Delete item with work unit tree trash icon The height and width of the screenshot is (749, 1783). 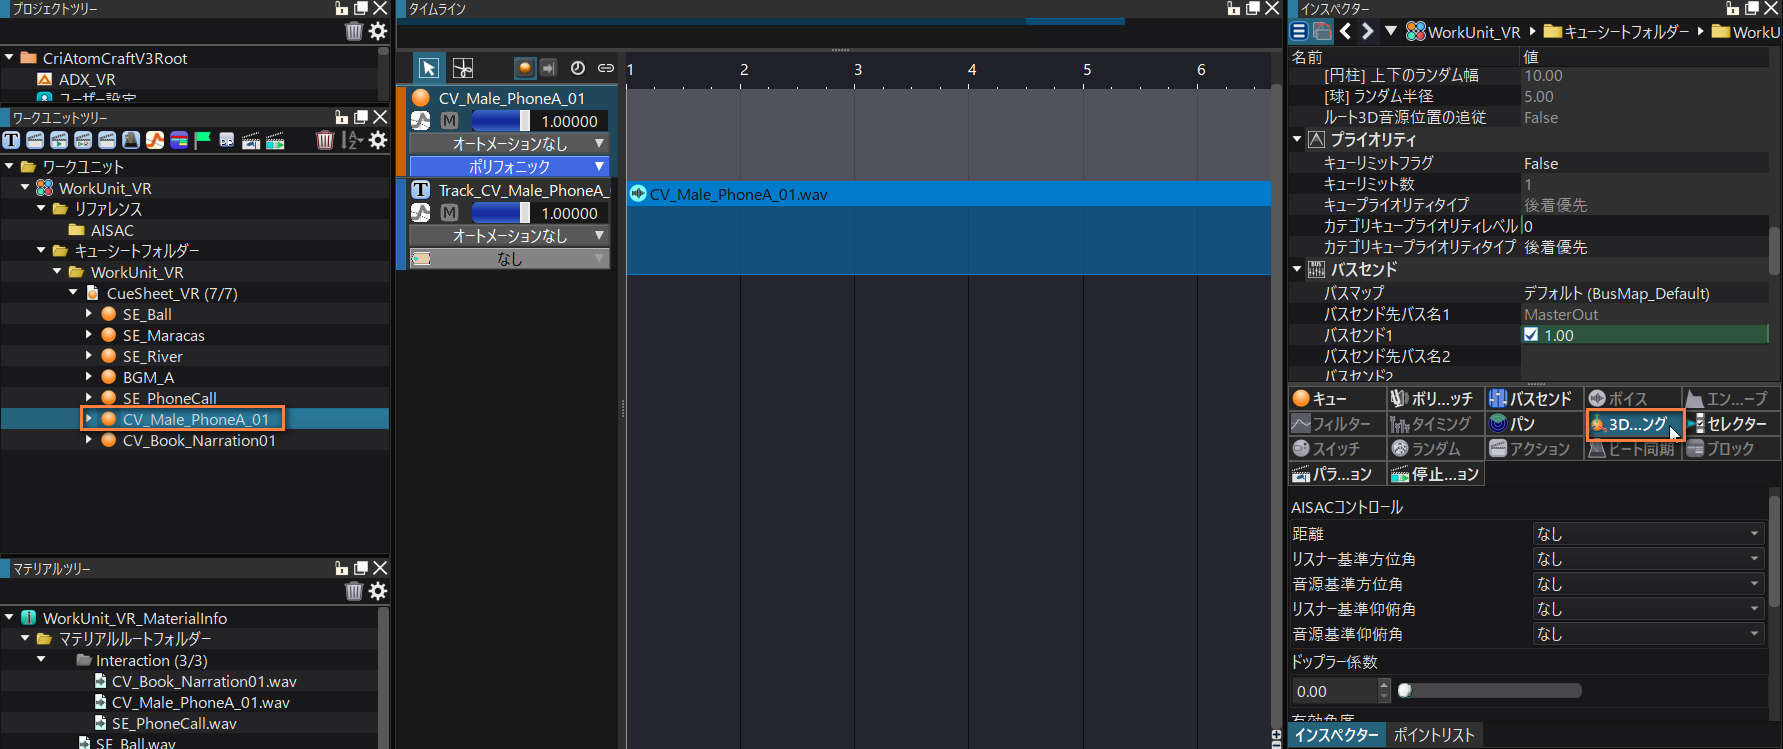(325, 140)
